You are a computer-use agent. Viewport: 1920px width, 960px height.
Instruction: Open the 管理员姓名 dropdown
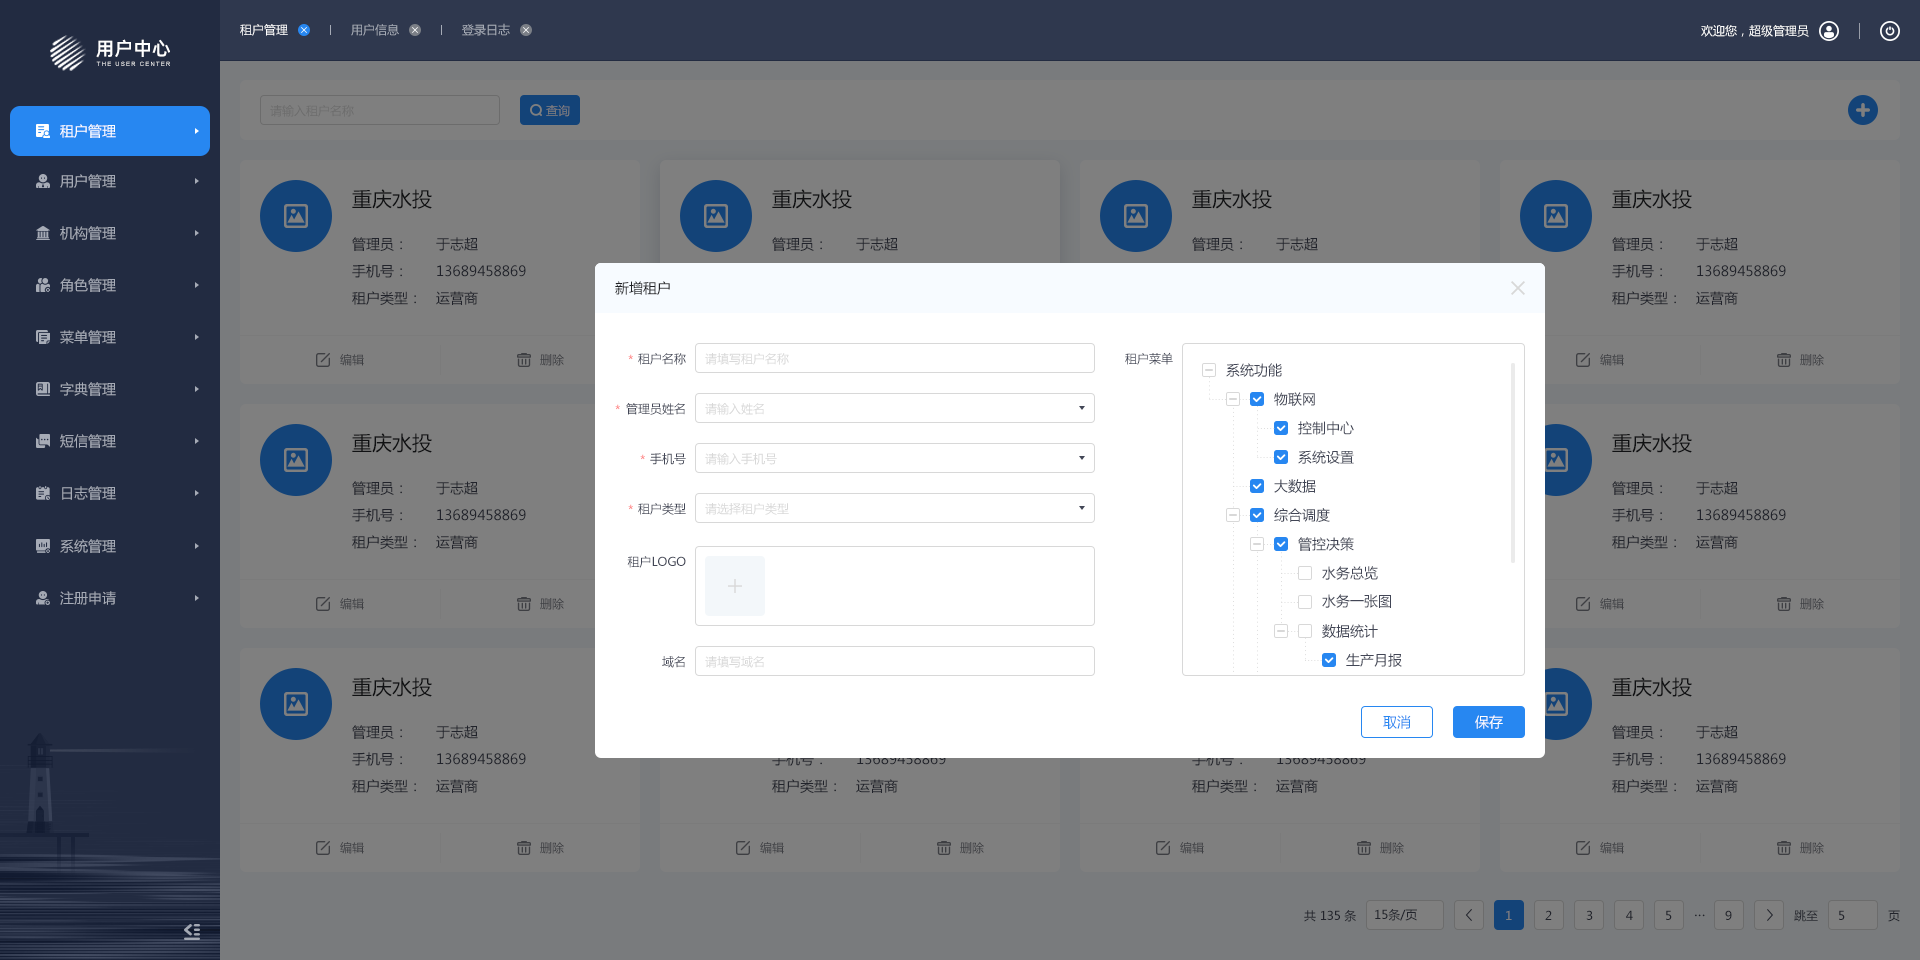pyautogui.click(x=894, y=408)
